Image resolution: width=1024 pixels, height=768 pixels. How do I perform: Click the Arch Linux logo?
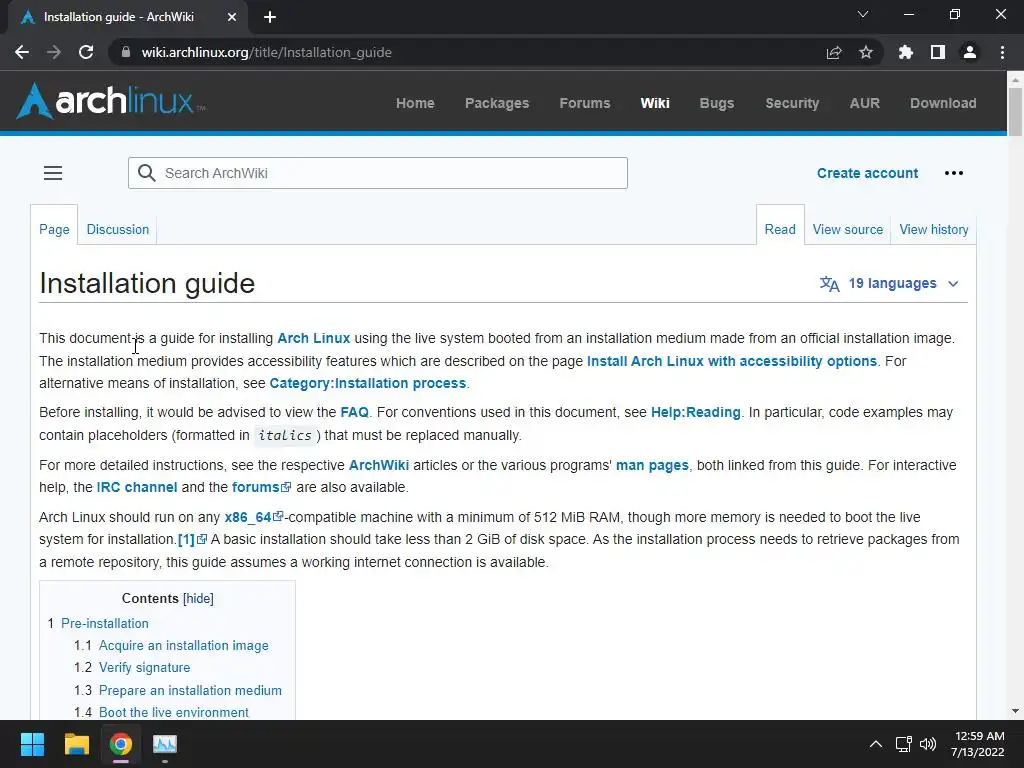[x=110, y=101]
